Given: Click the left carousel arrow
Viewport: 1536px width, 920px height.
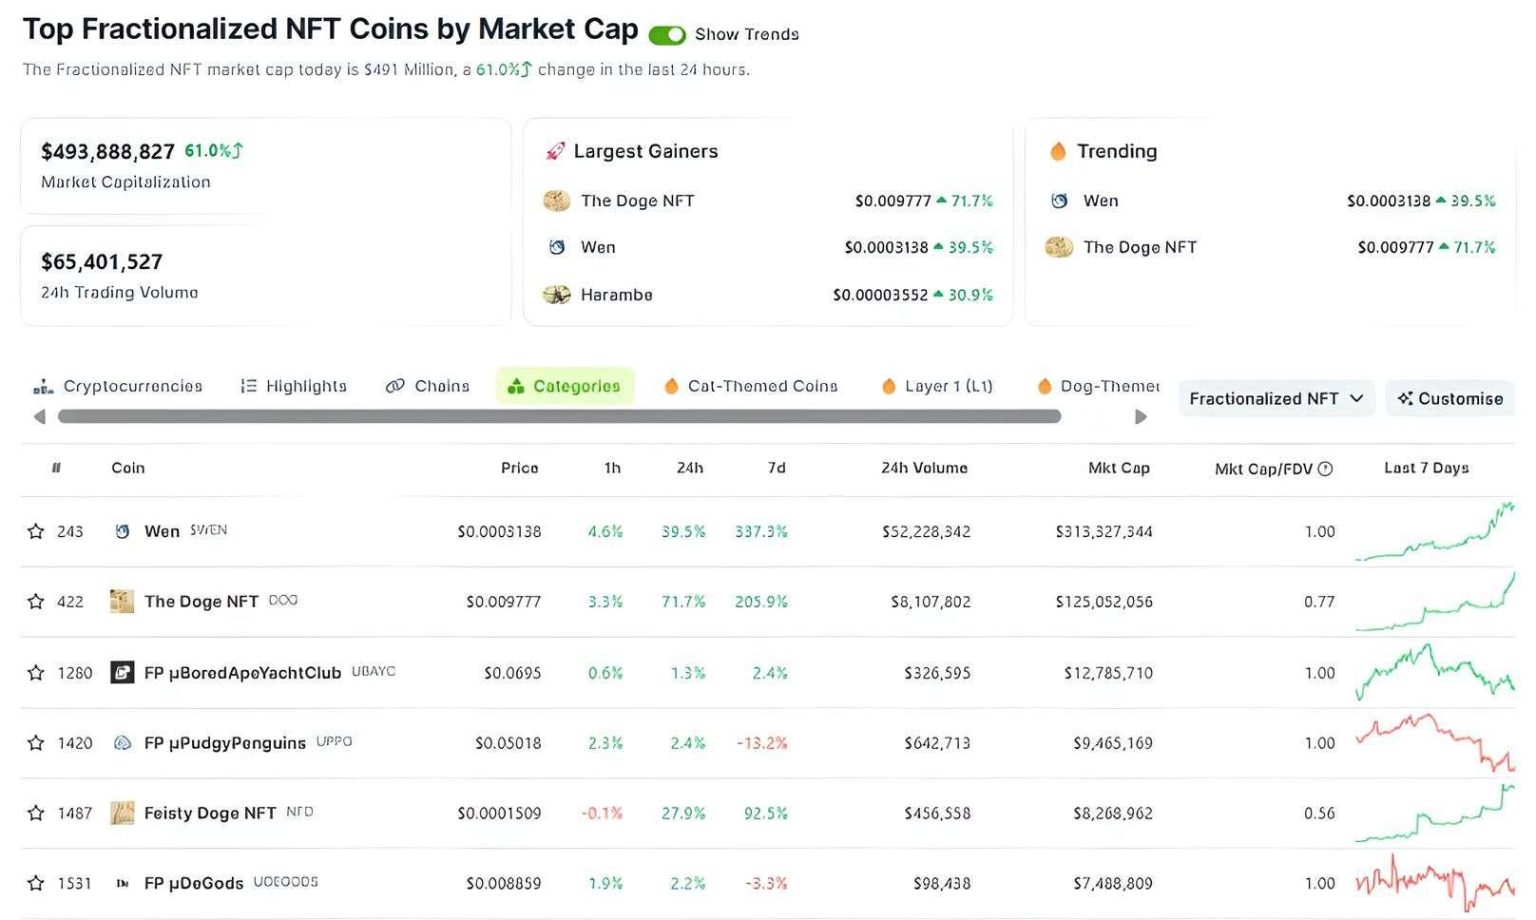Looking at the screenshot, I should (40, 416).
